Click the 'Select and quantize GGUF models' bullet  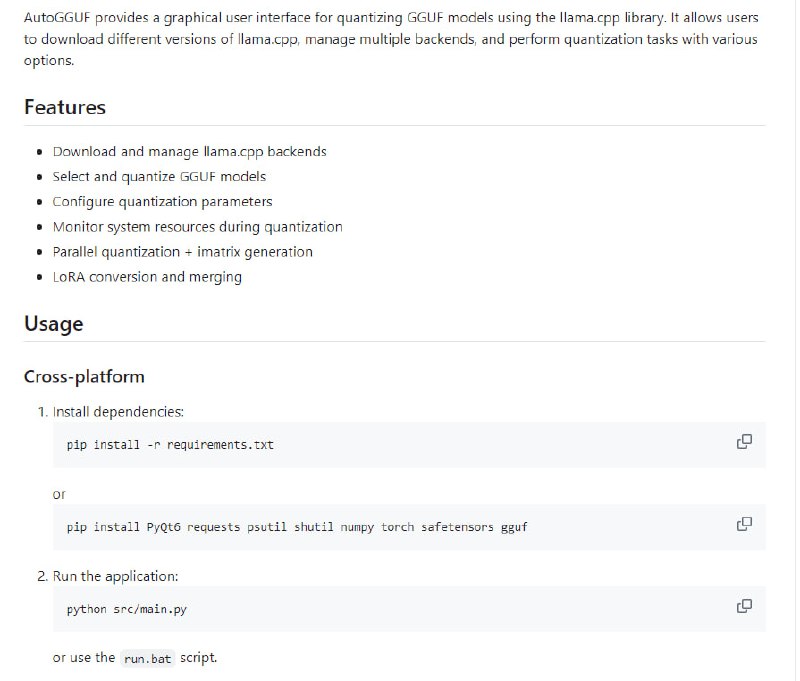pyautogui.click(x=159, y=177)
